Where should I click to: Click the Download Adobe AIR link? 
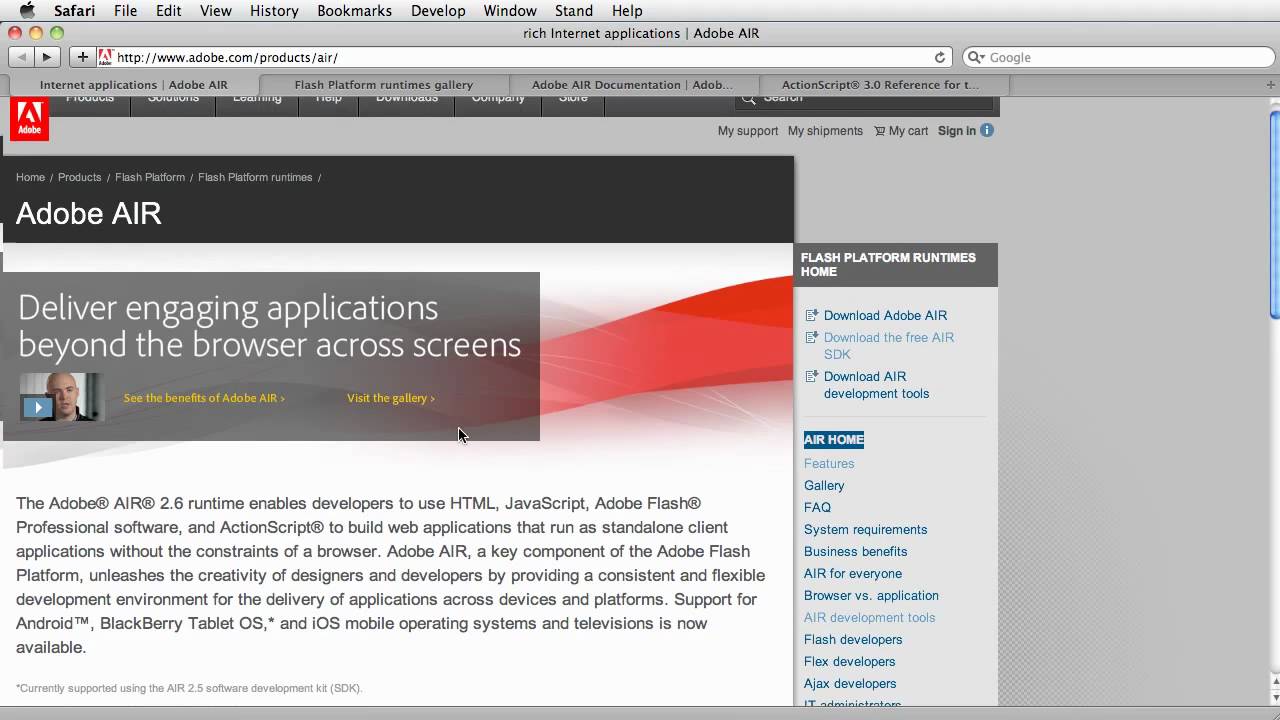point(885,316)
